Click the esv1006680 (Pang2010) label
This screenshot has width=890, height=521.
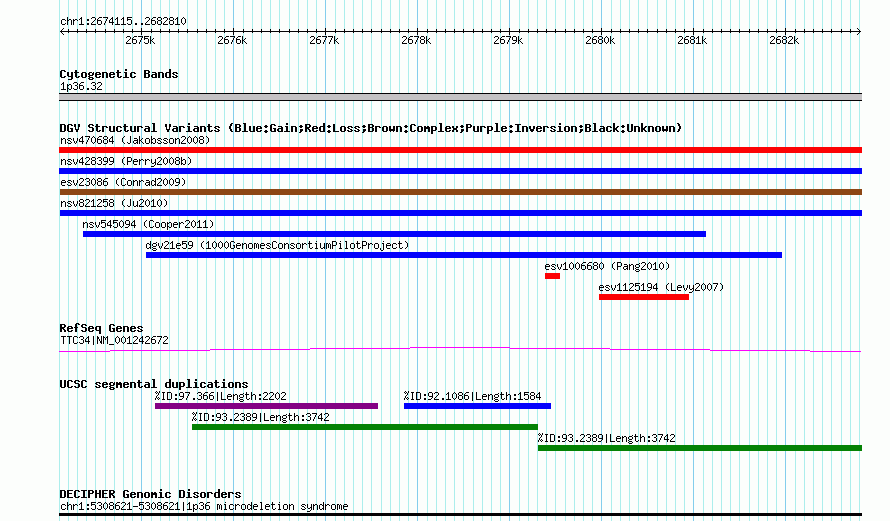(x=607, y=266)
